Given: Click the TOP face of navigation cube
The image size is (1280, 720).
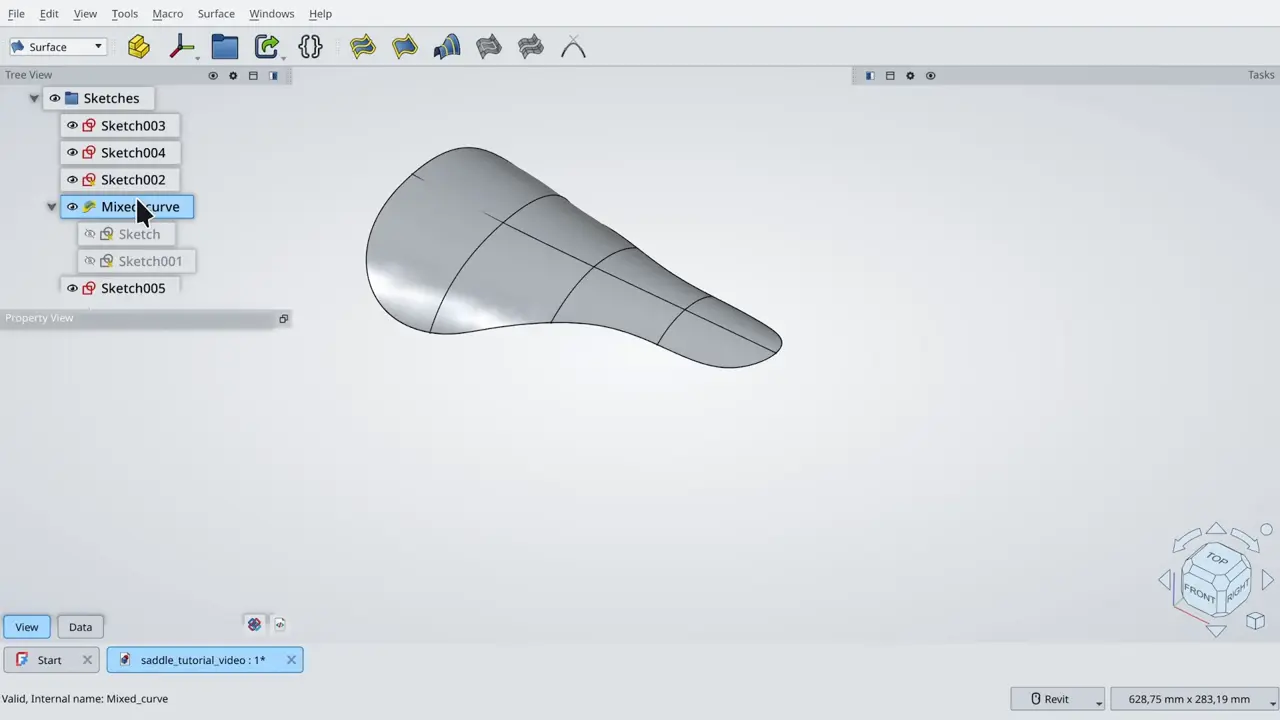Looking at the screenshot, I should [1217, 559].
